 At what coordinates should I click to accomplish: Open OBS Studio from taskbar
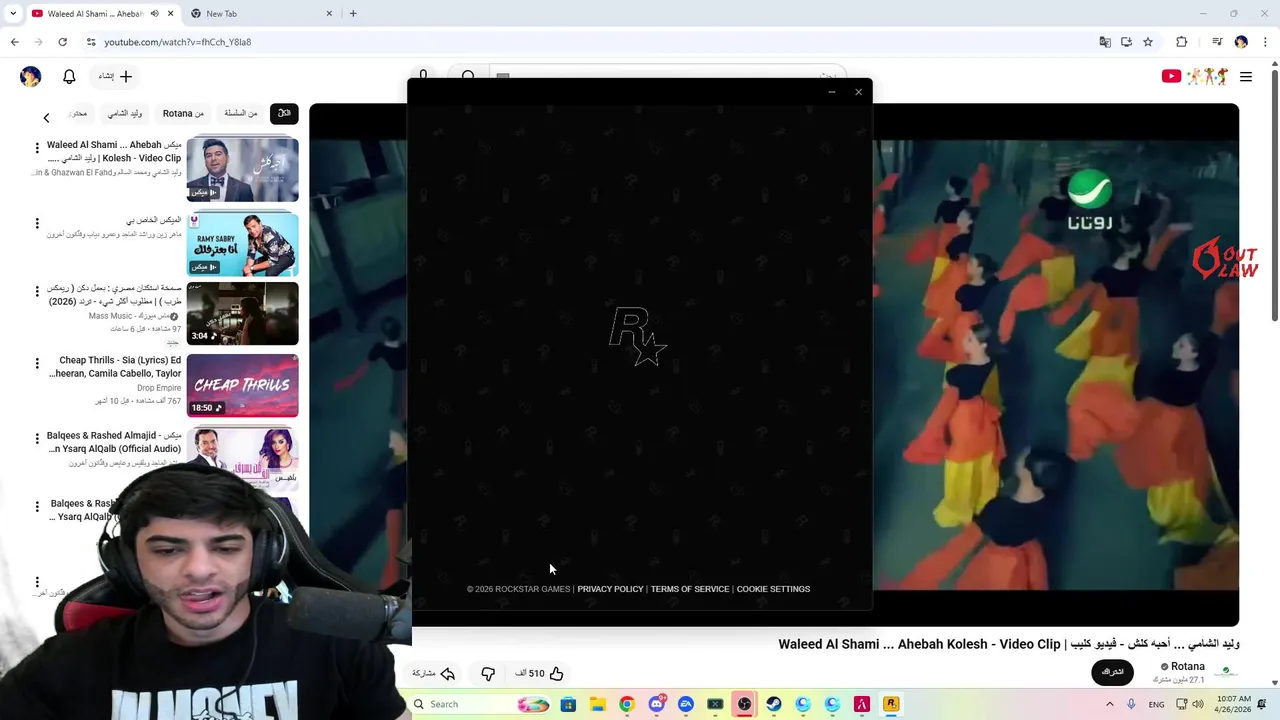click(x=744, y=704)
